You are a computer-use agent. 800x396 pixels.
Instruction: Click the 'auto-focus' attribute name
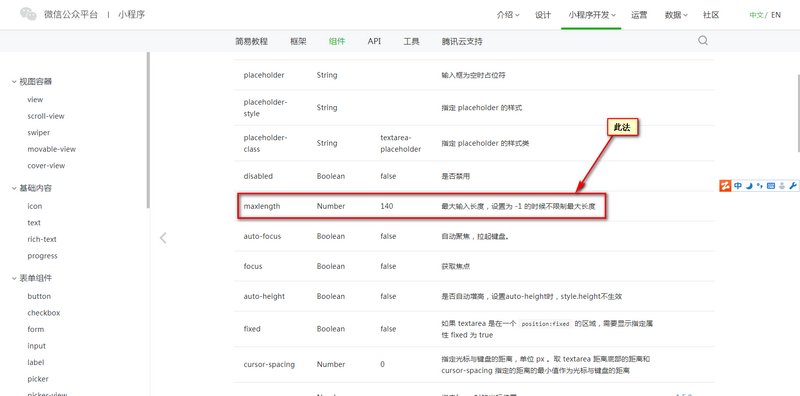262,236
